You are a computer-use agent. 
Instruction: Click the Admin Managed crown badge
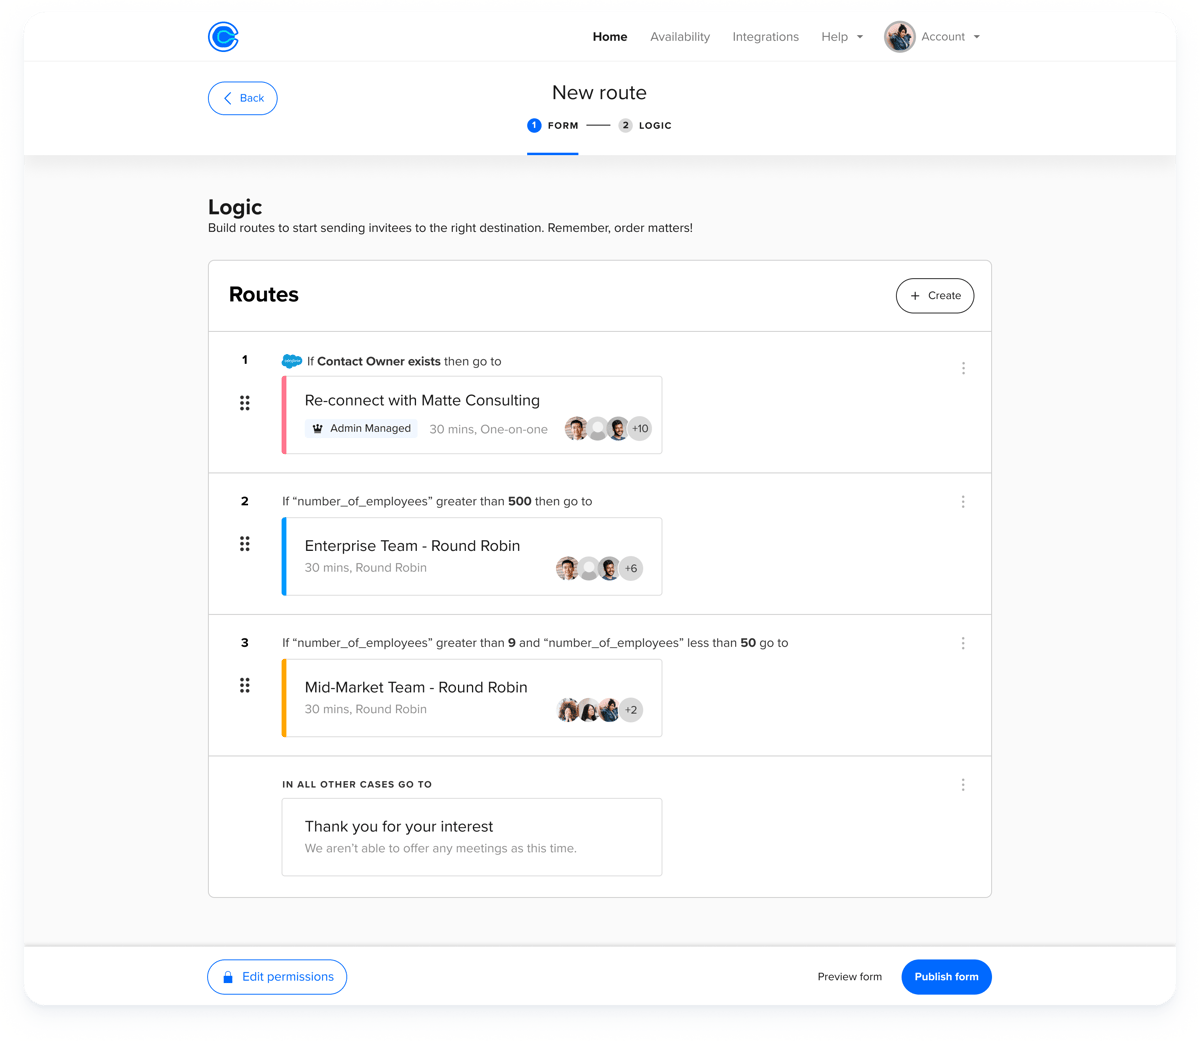361,429
